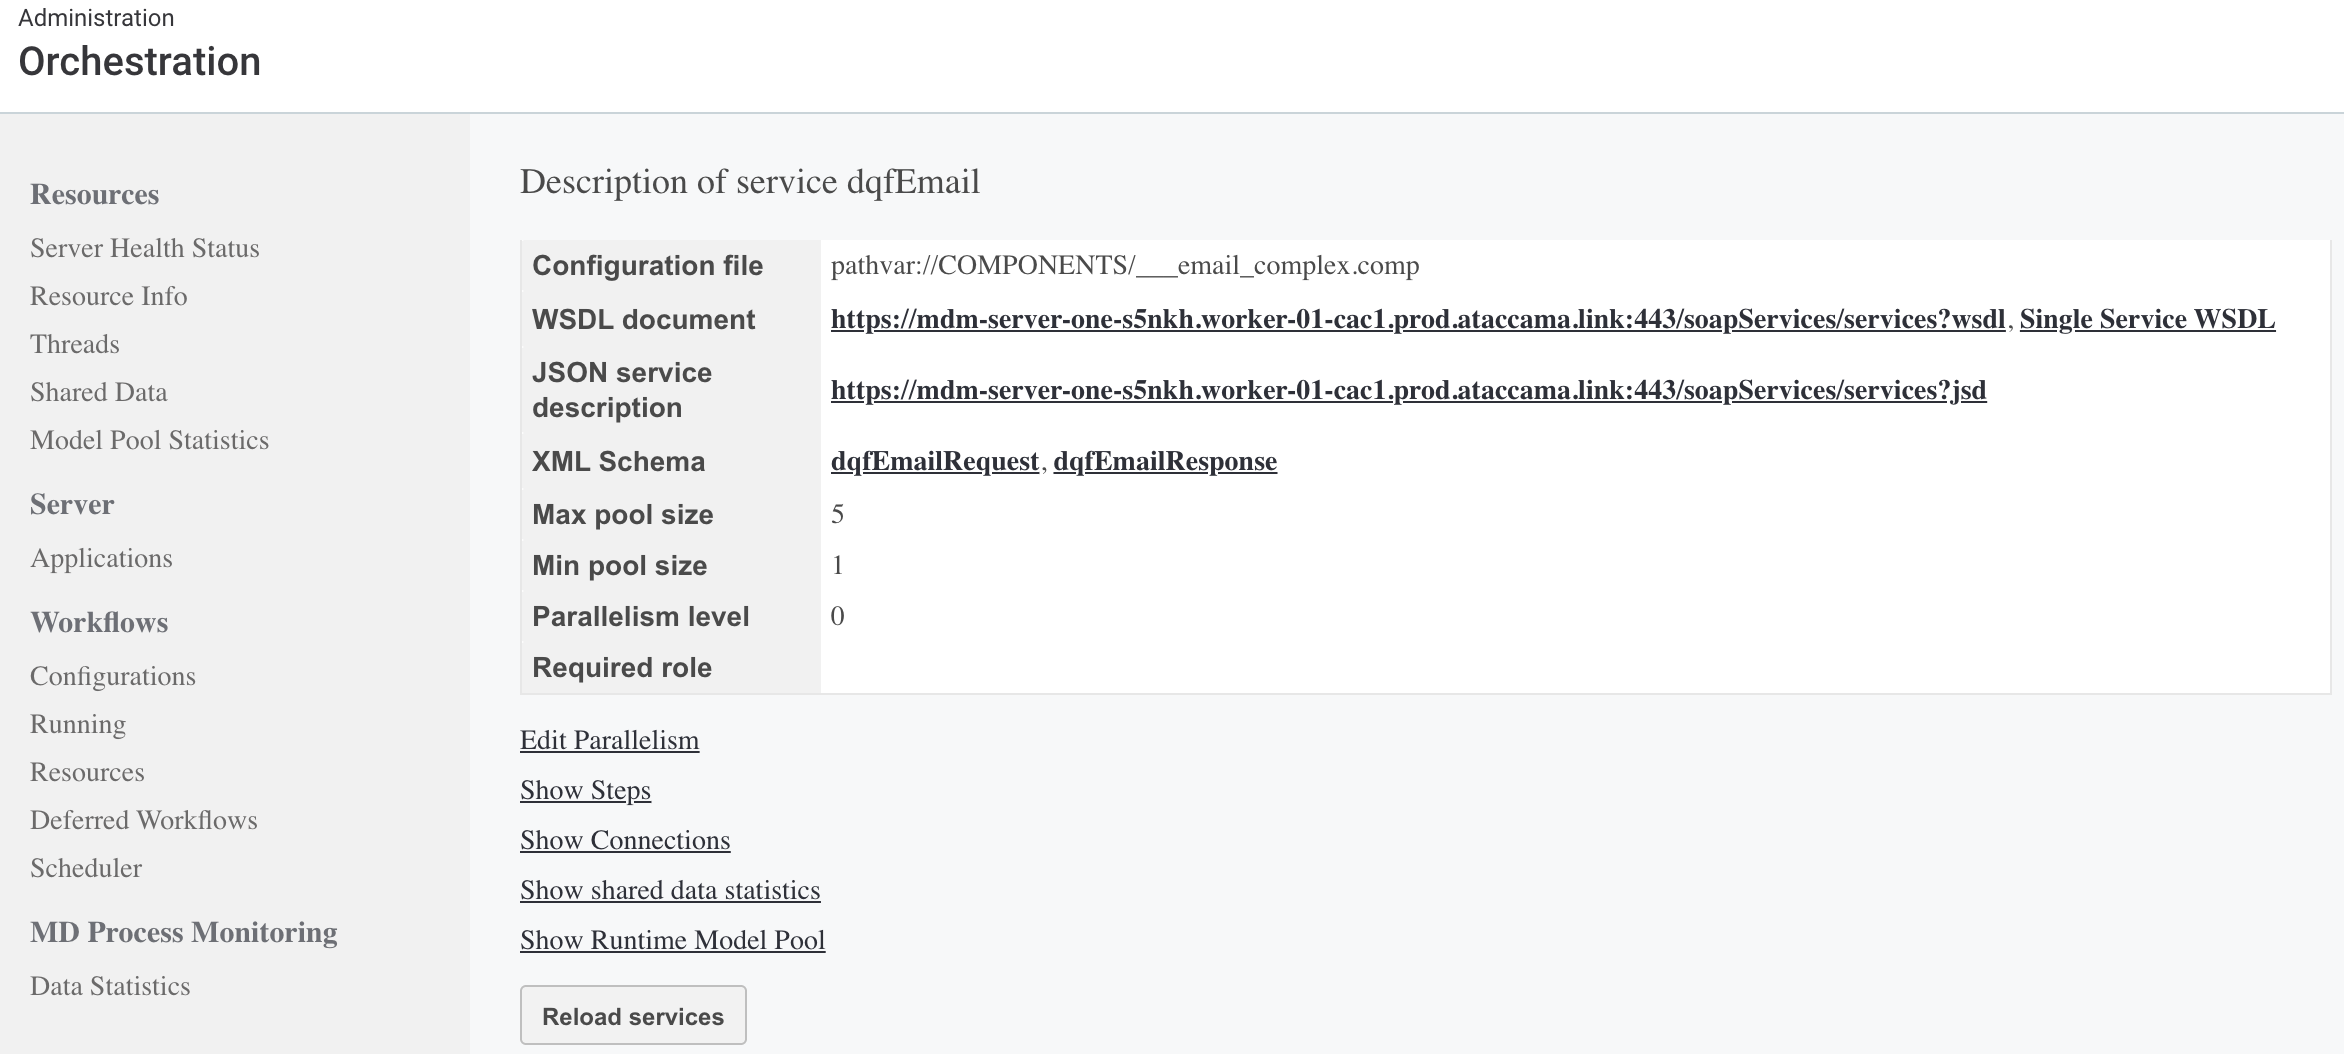View Data Statistics under MD Process Monitoring
This screenshot has width=2344, height=1054.
[110, 986]
